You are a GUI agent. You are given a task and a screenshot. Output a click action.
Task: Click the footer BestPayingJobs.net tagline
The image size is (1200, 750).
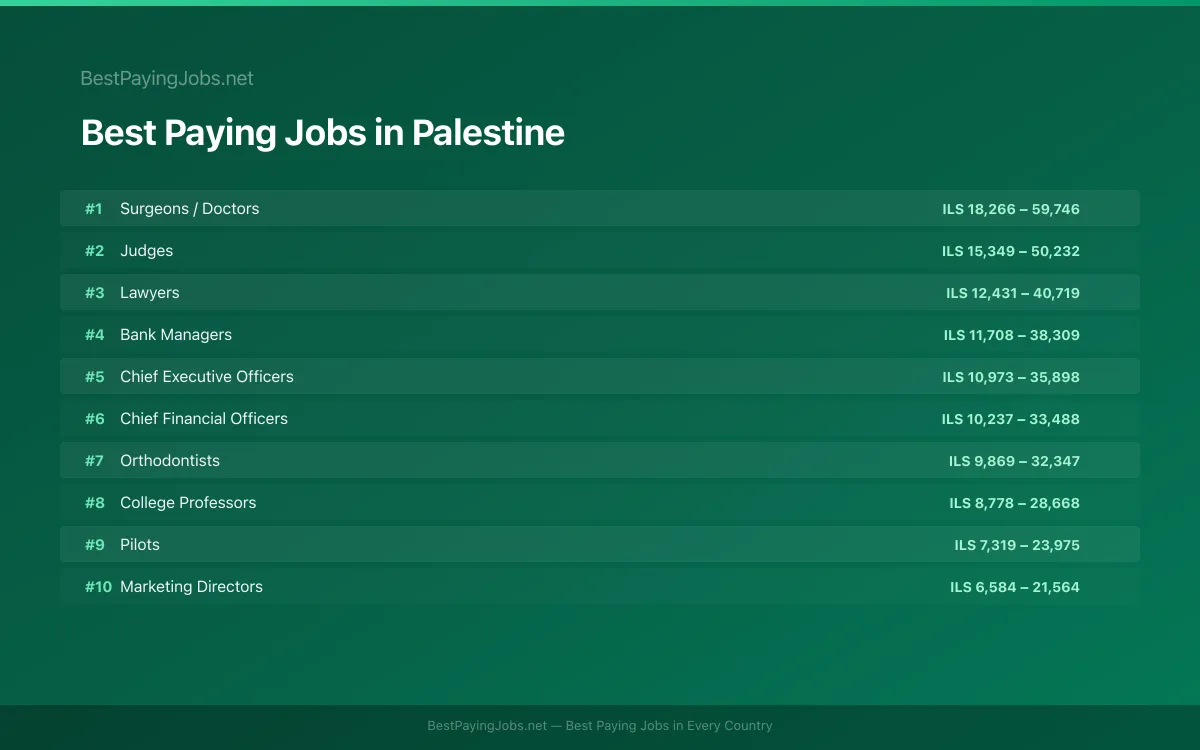click(600, 726)
